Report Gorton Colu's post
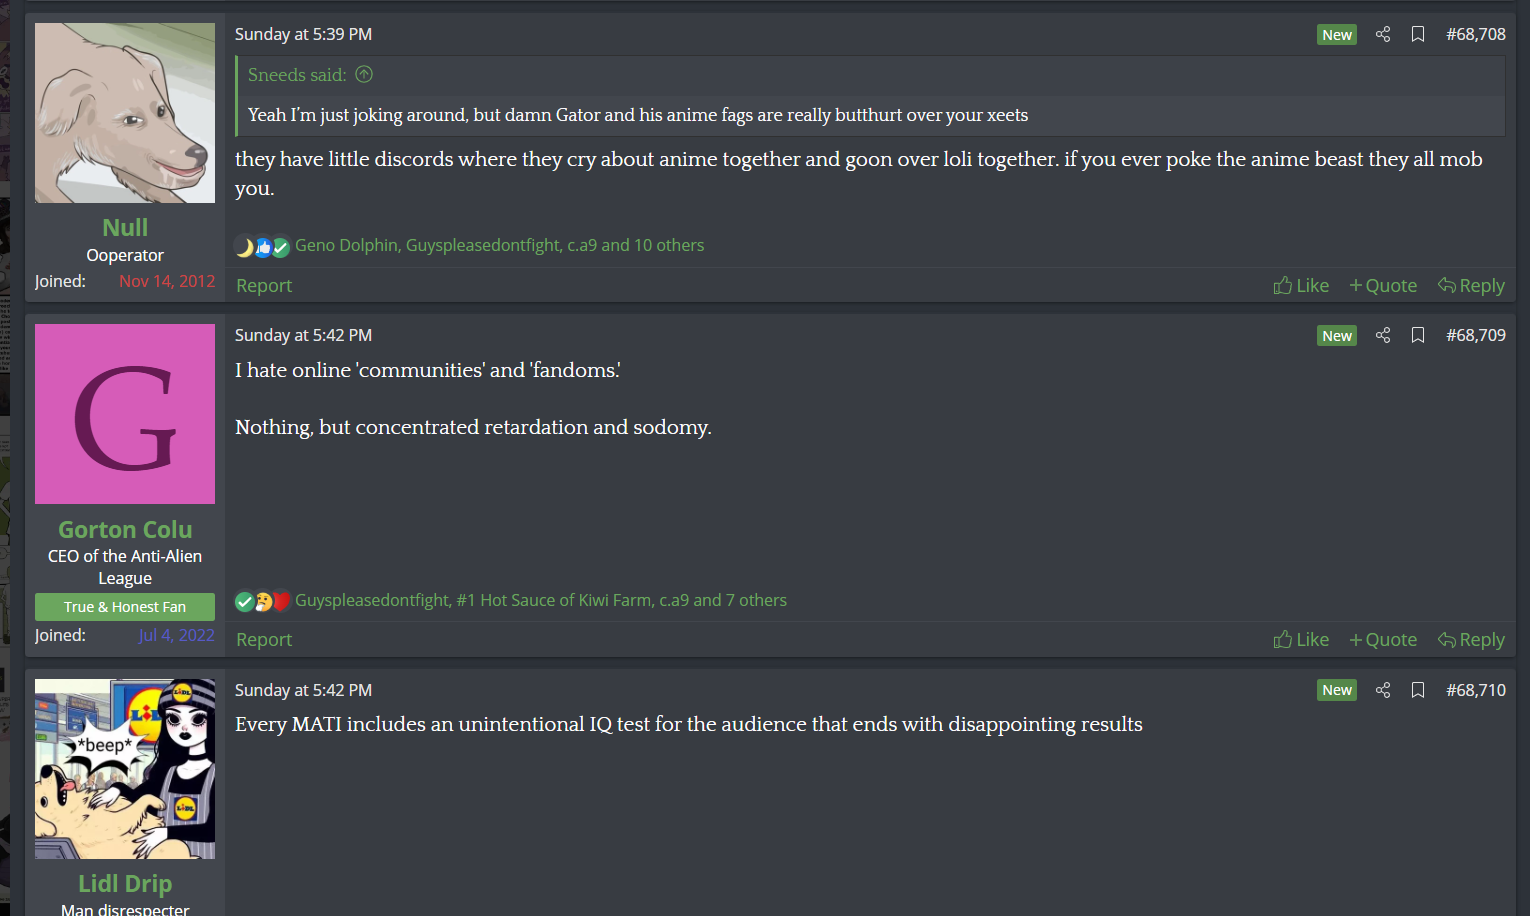Viewport: 1530px width, 916px height. (x=264, y=640)
